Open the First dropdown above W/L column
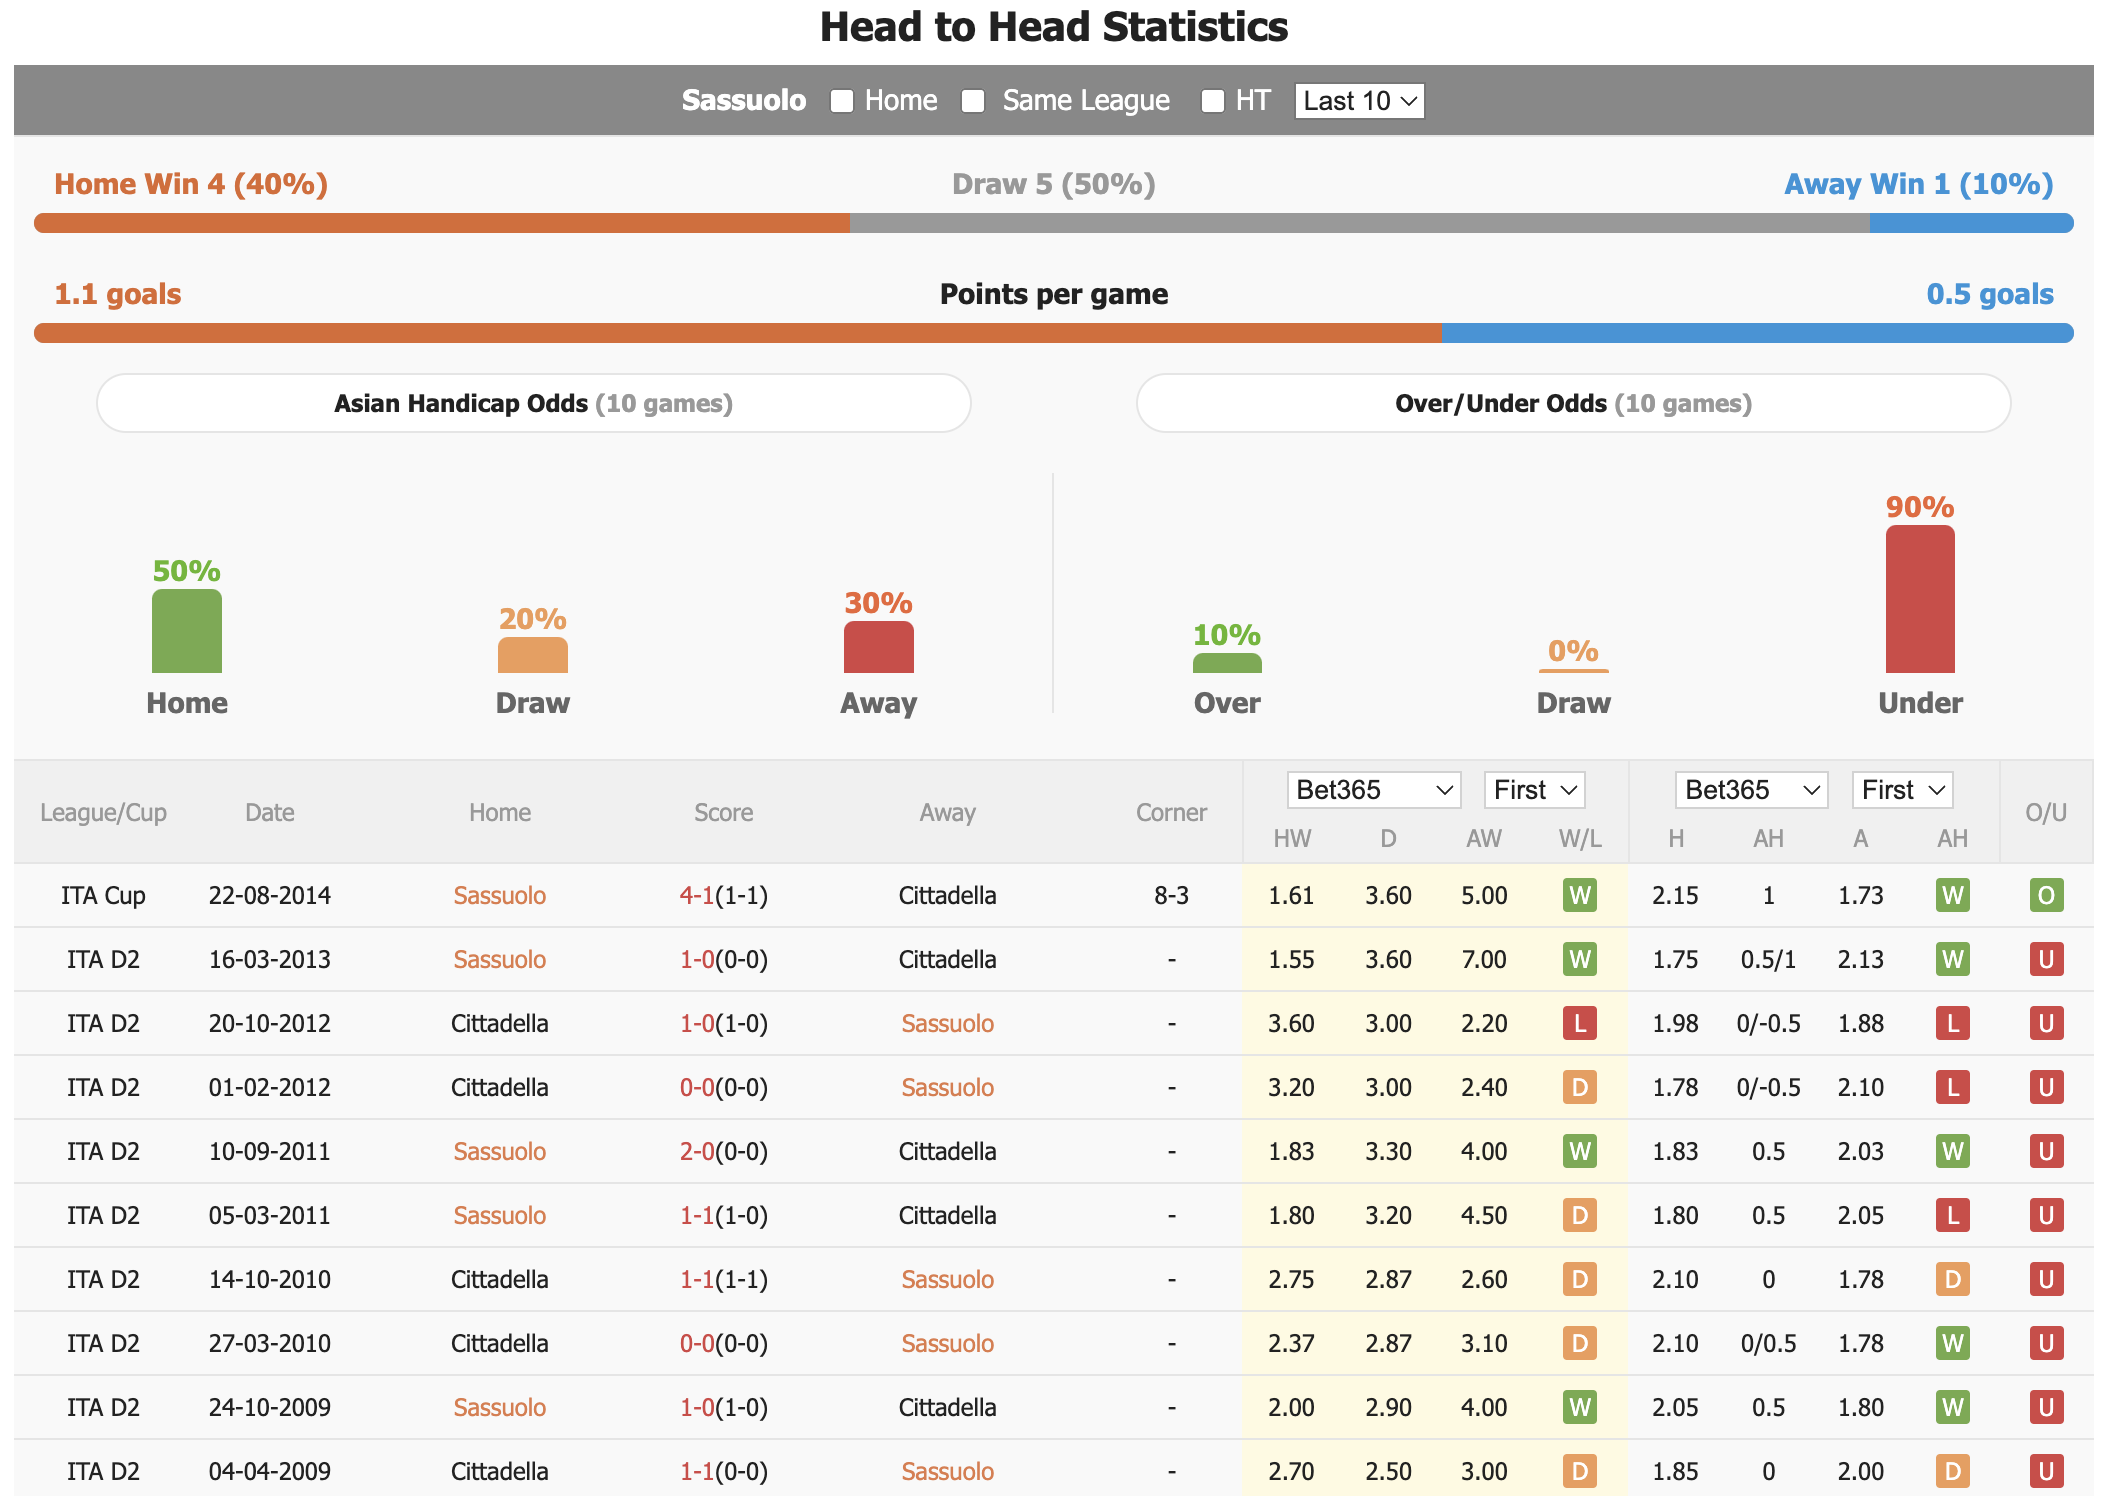The height and width of the screenshot is (1496, 2114). (x=1534, y=790)
